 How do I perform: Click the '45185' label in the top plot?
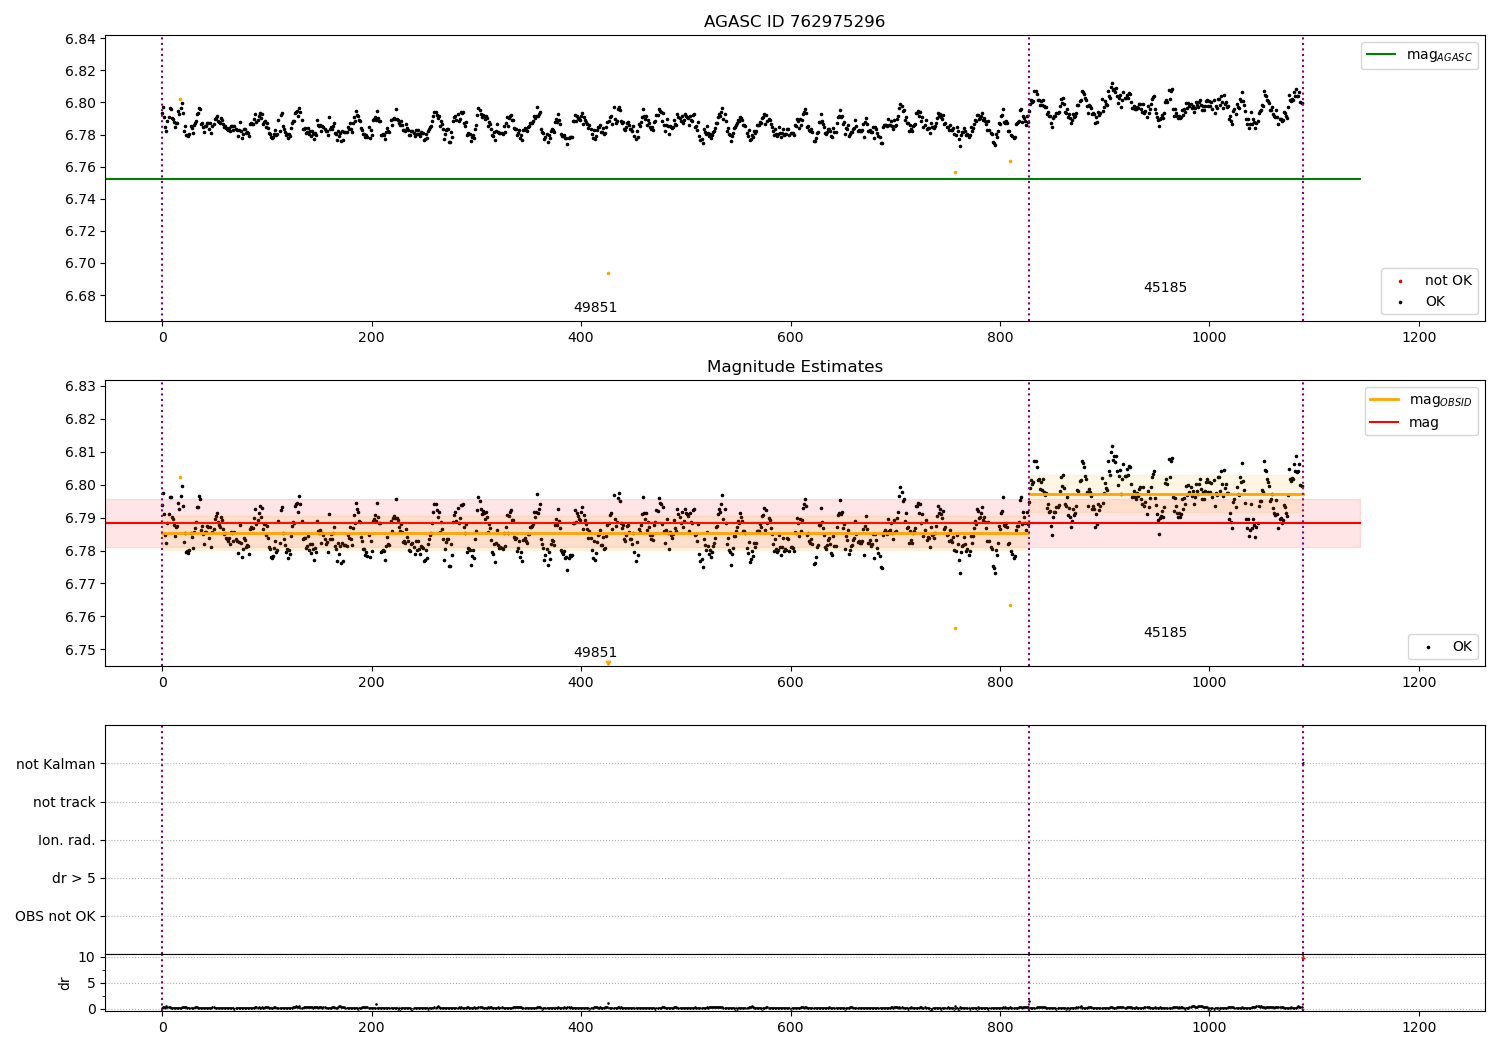tap(1165, 288)
